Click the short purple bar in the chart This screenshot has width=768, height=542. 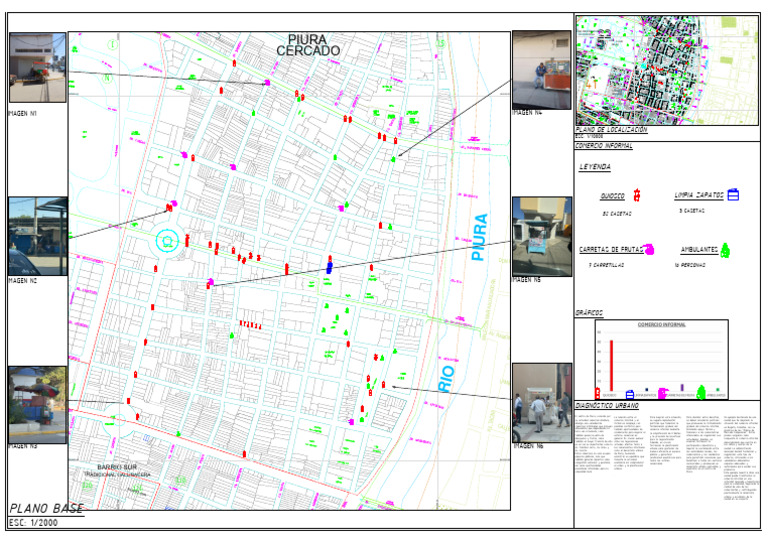click(x=682, y=387)
